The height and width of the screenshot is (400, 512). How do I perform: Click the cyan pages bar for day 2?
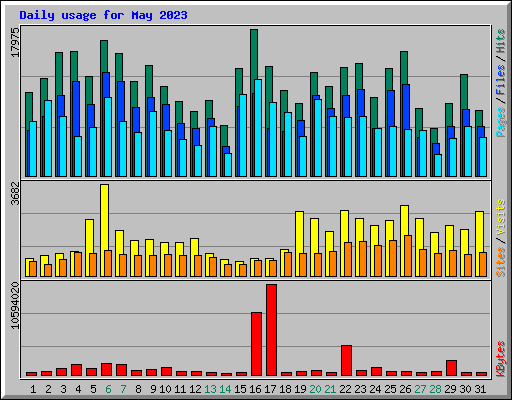click(x=48, y=138)
